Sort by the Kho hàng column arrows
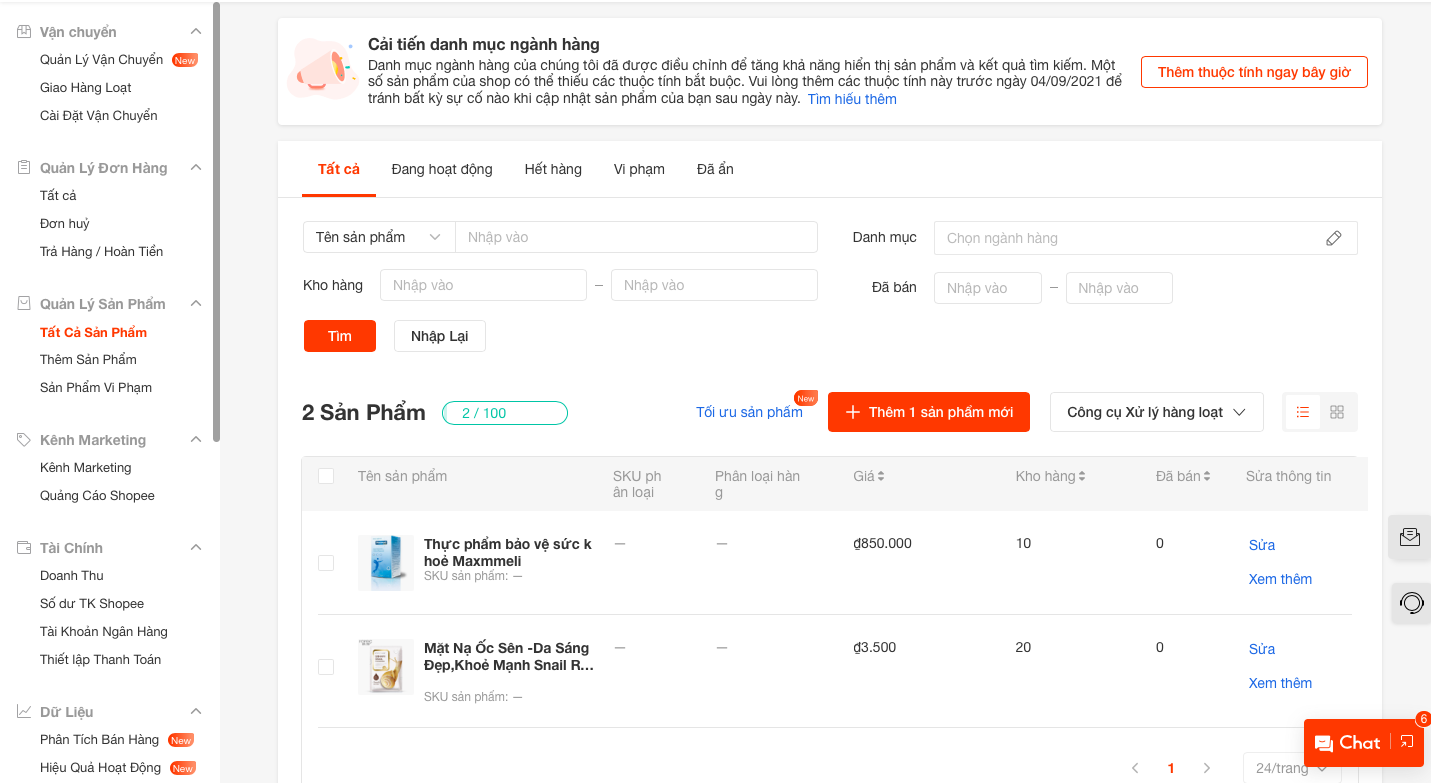 click(1082, 477)
